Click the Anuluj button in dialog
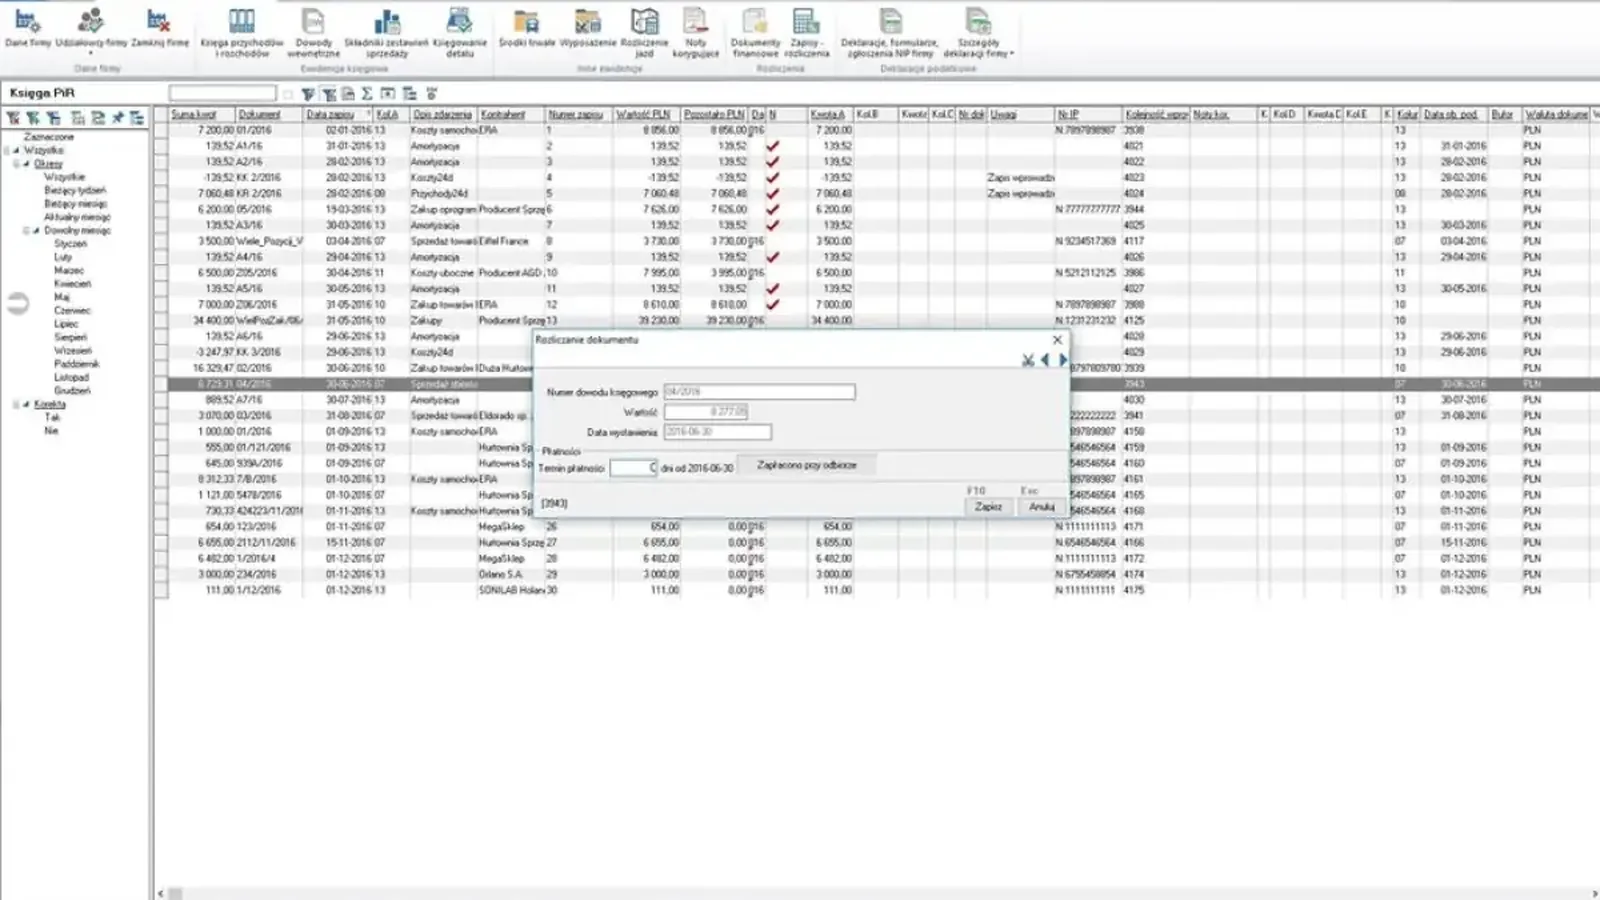1600x900 pixels. pyautogui.click(x=1042, y=507)
